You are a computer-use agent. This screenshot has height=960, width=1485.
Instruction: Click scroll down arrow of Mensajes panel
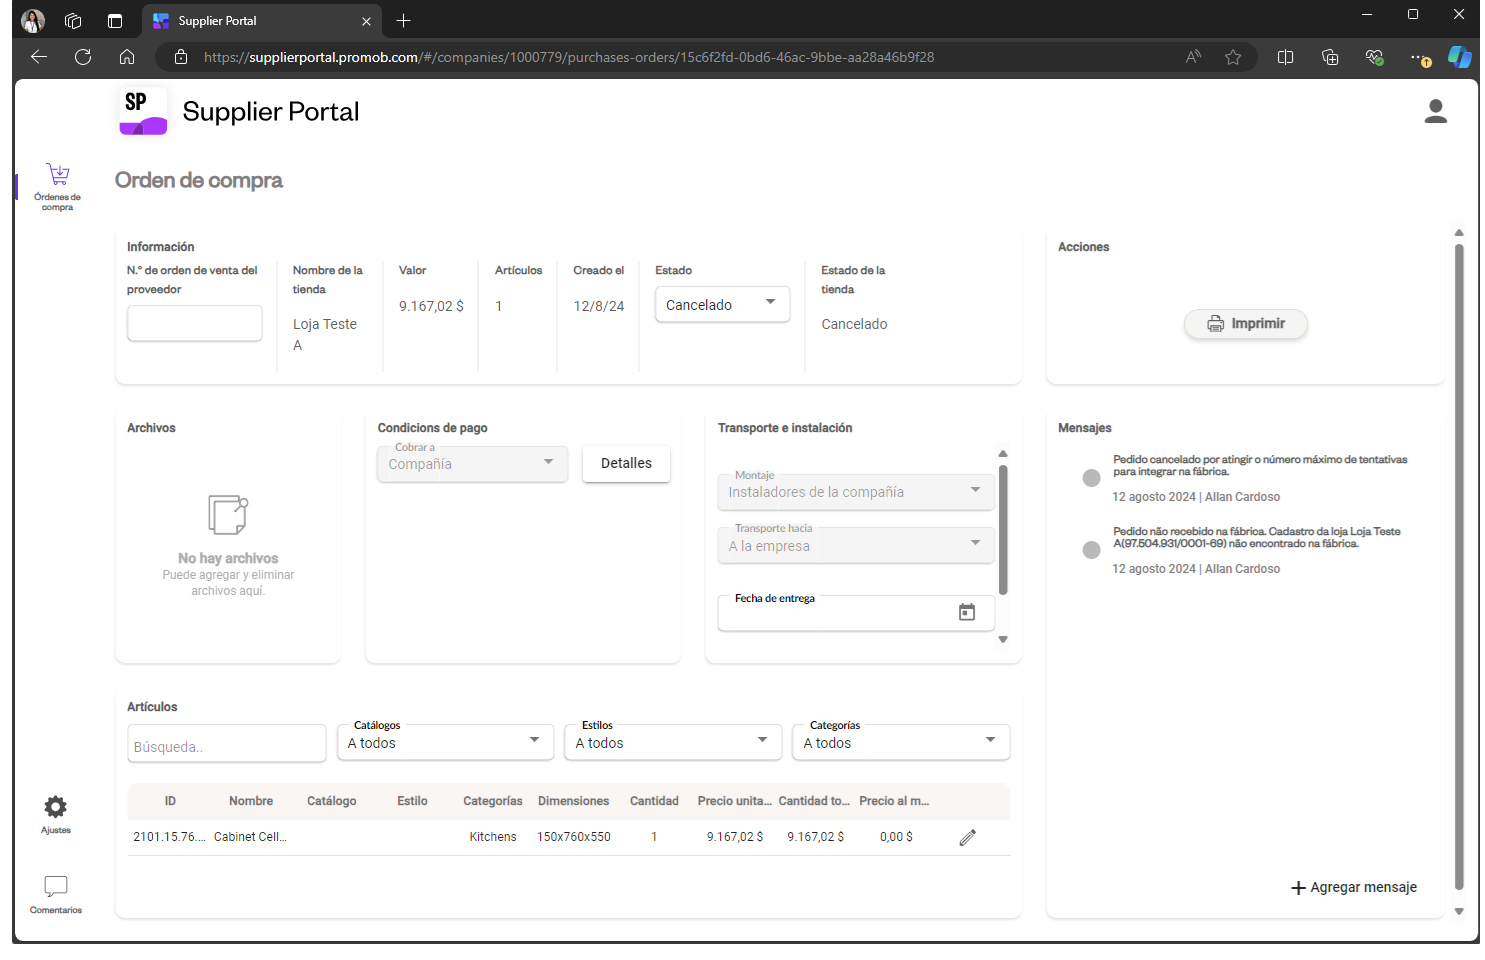1459,911
